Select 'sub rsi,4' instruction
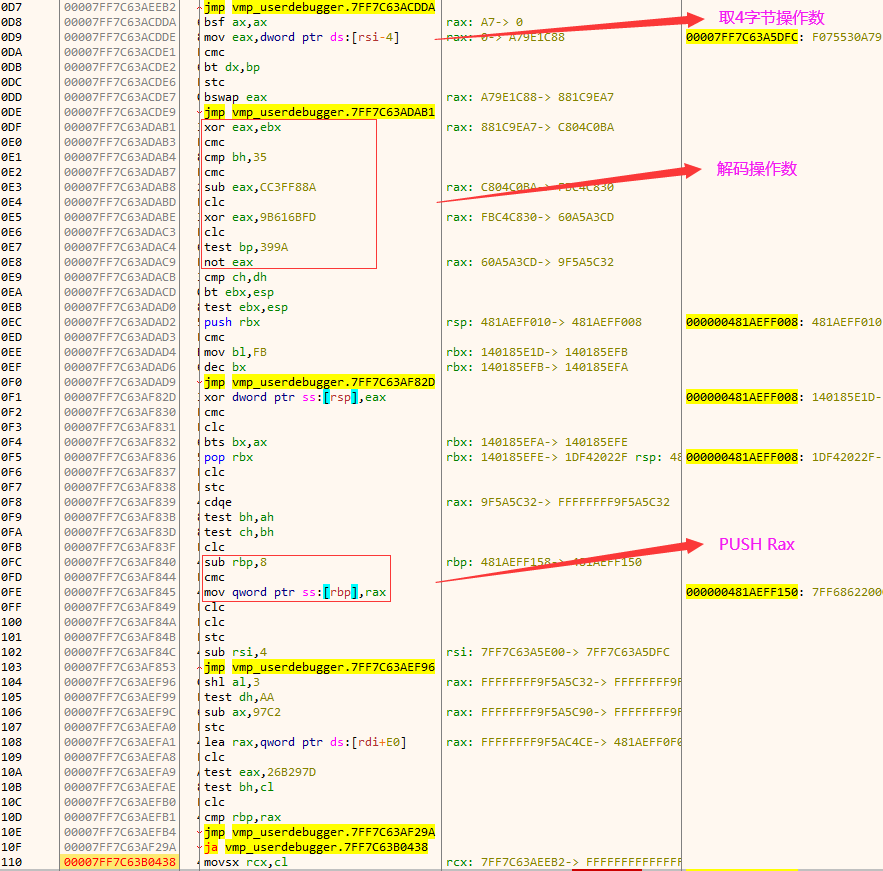Image resolution: width=883 pixels, height=871 pixels. coord(235,653)
